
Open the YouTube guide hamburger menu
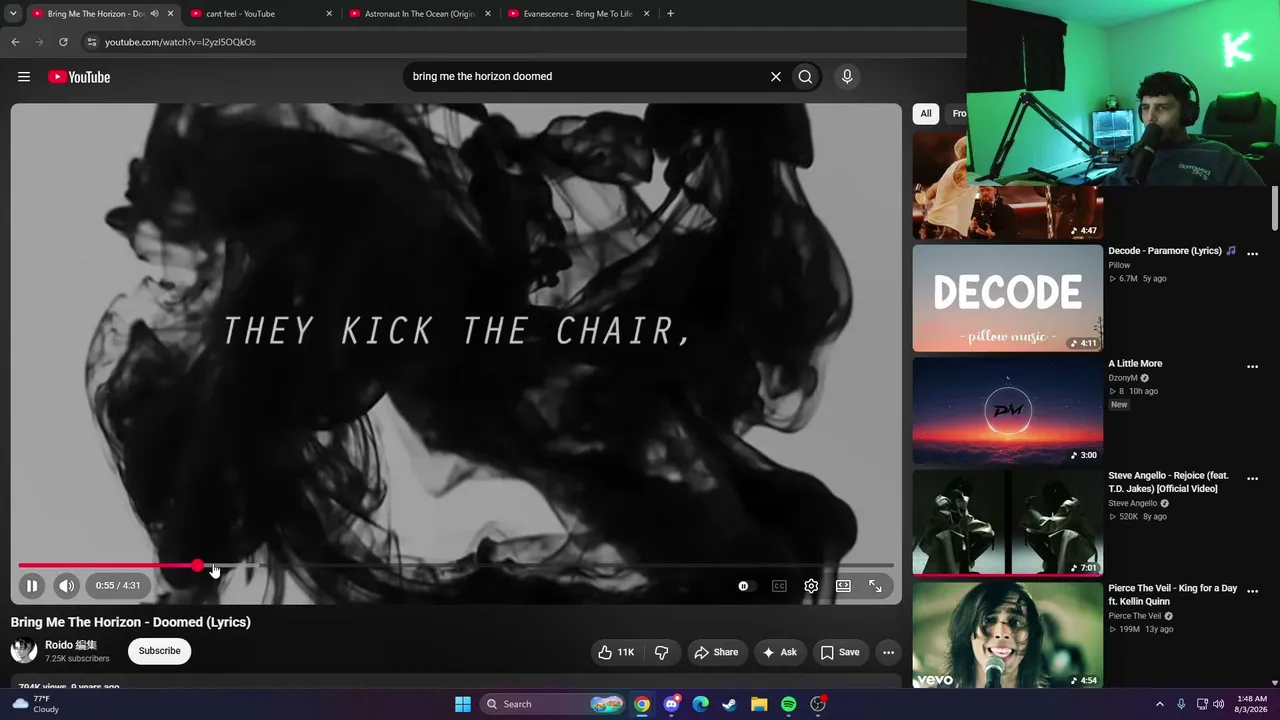[24, 77]
